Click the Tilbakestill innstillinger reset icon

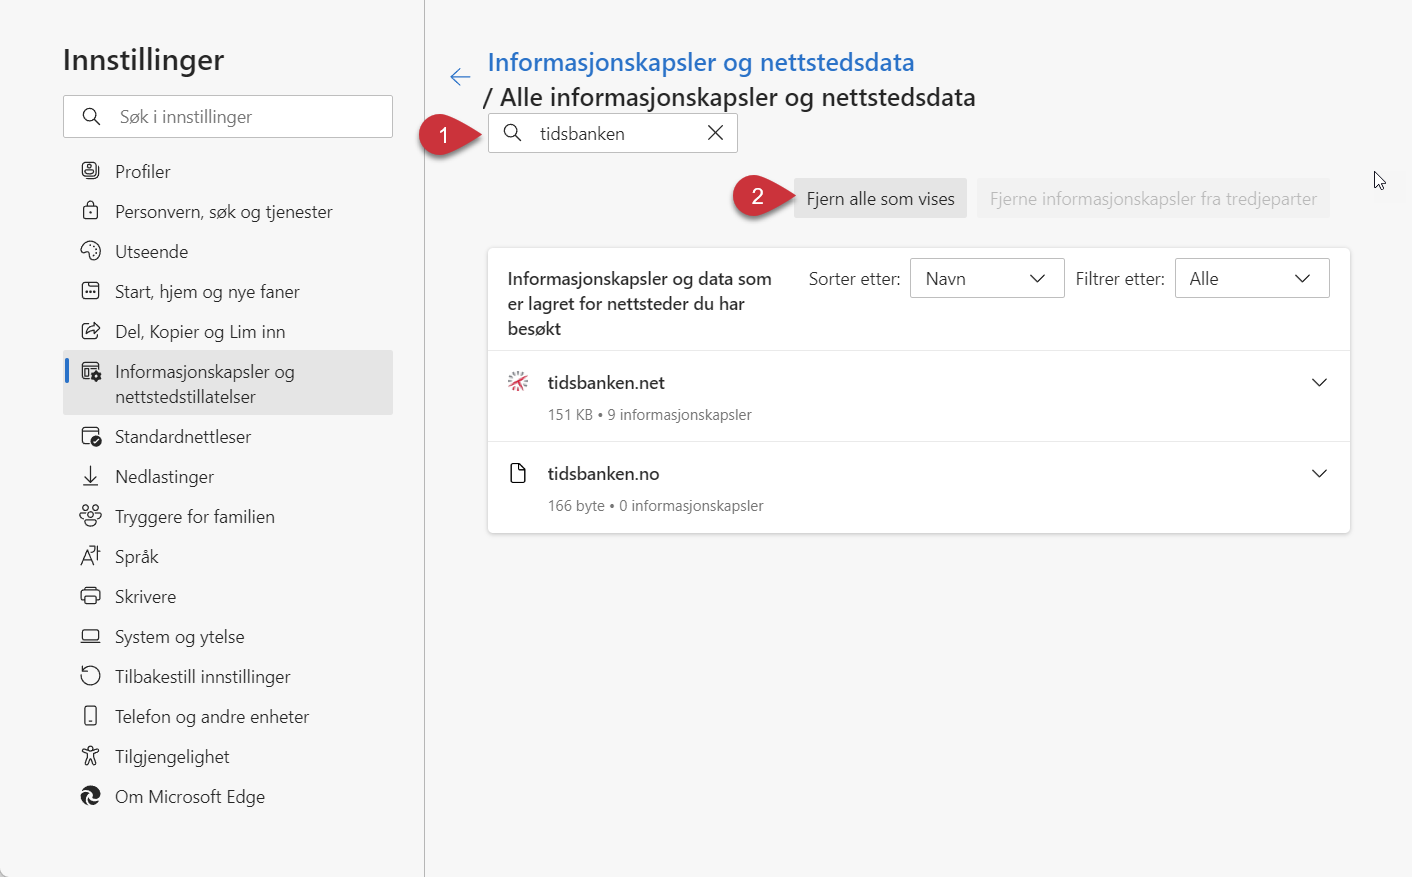tap(90, 676)
